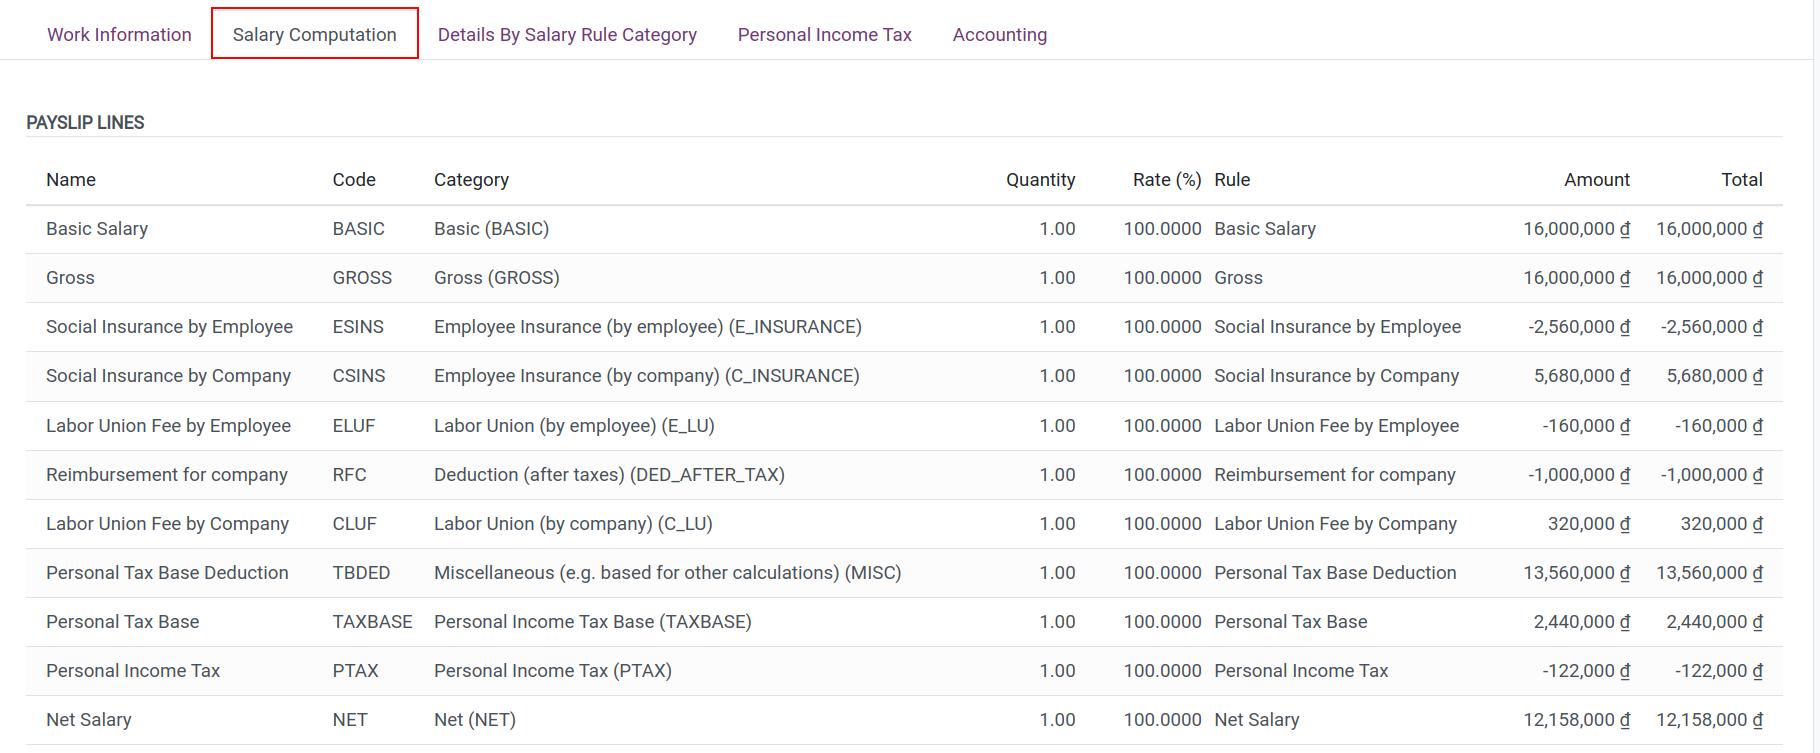Click the 320,000 ₫ amount cell
Viewport: 1820px width, 753px height.
click(x=1589, y=524)
